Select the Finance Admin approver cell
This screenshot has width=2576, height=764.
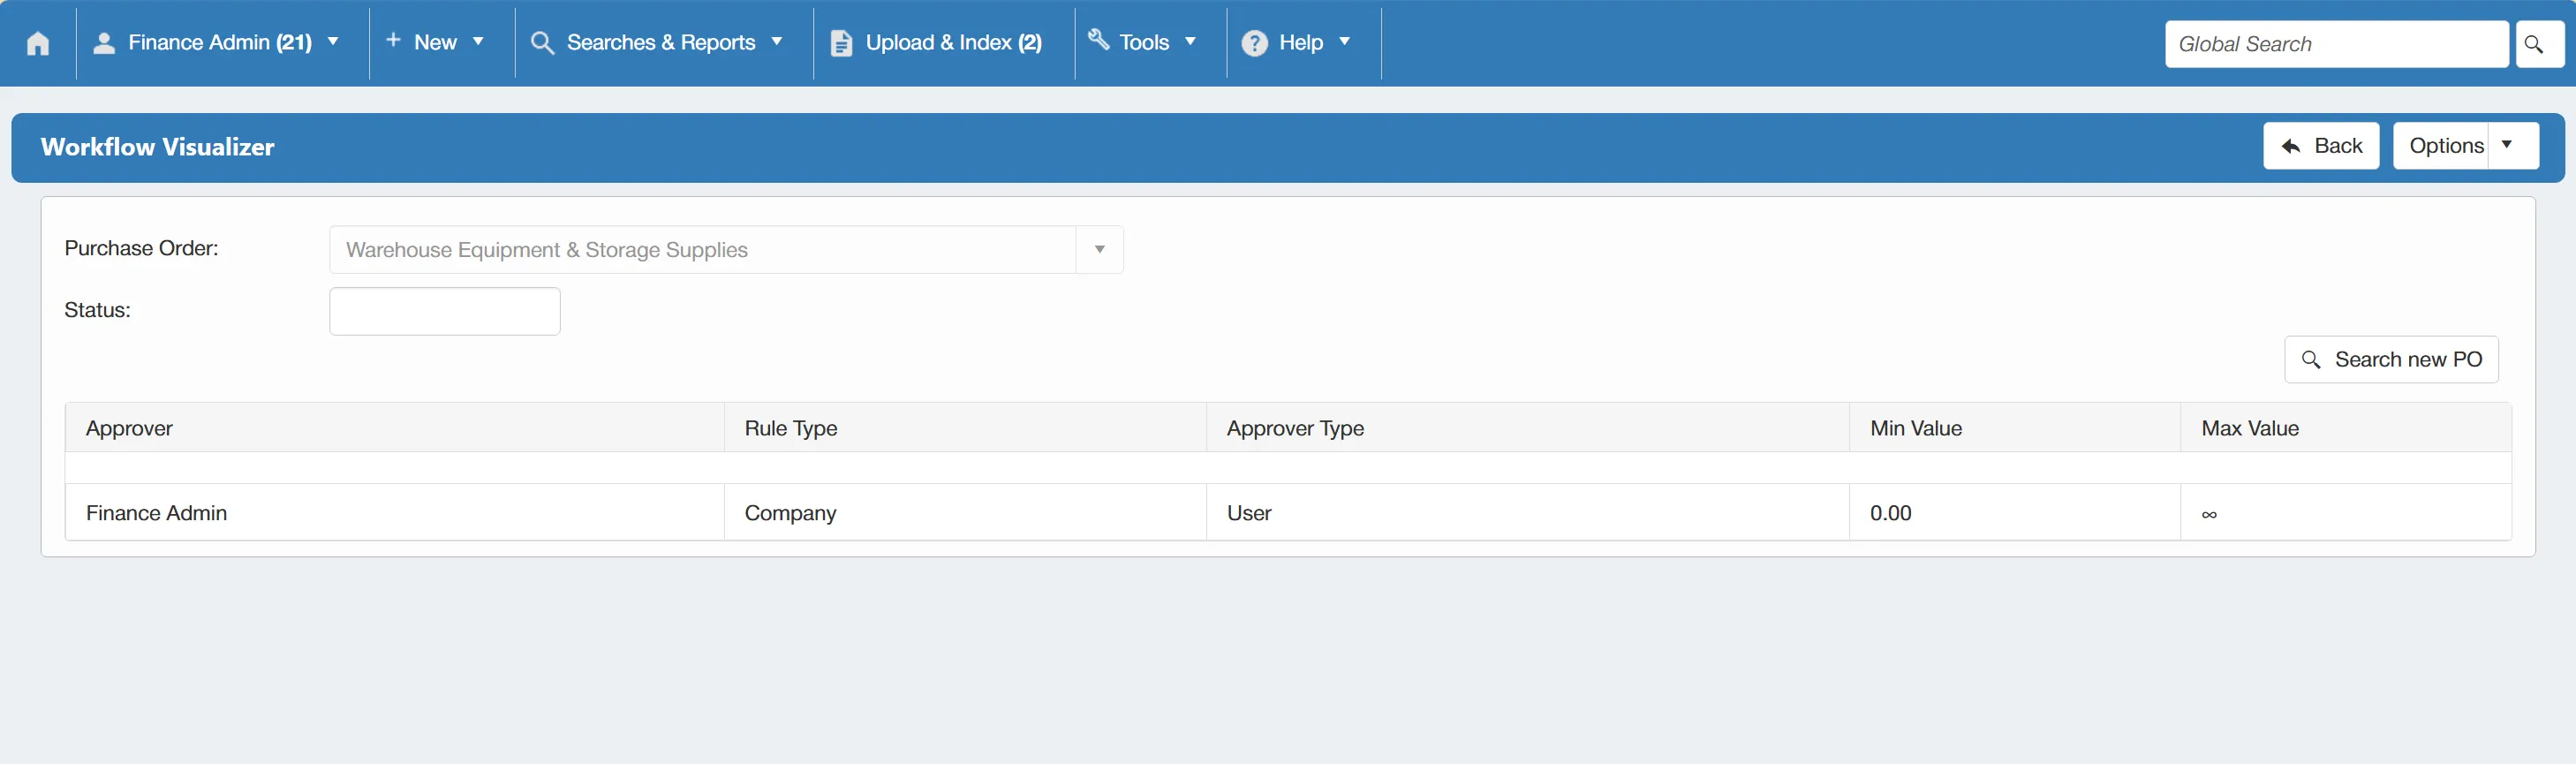[395, 513]
